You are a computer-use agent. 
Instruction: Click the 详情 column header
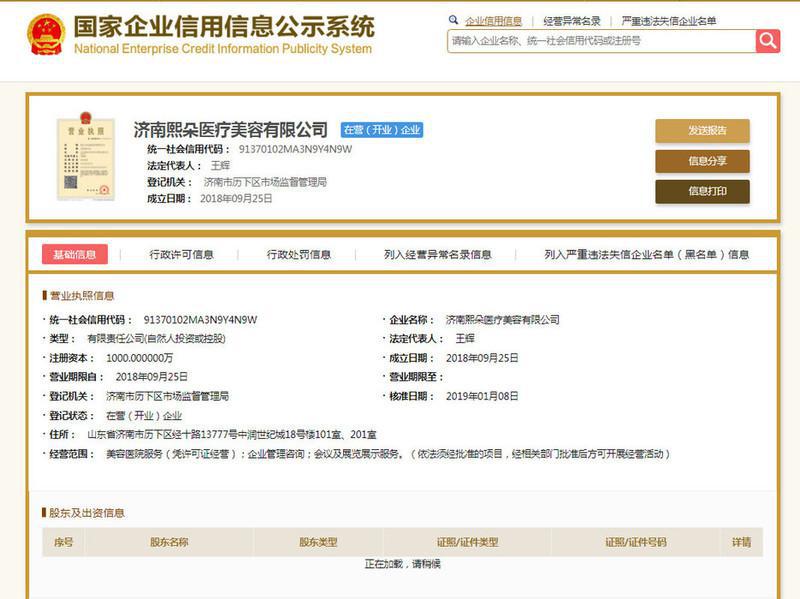(x=741, y=542)
